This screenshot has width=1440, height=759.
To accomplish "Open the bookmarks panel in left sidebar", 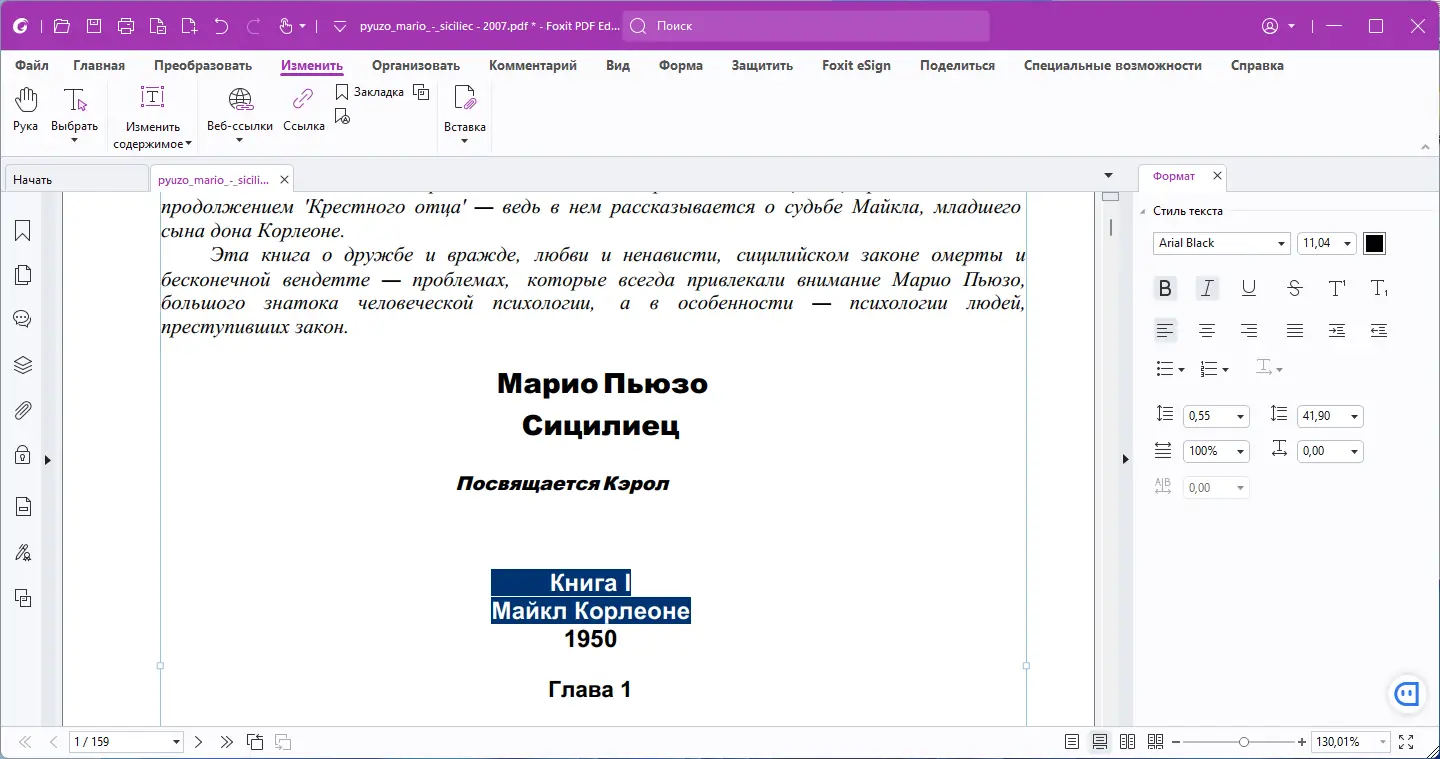I will click(x=23, y=231).
